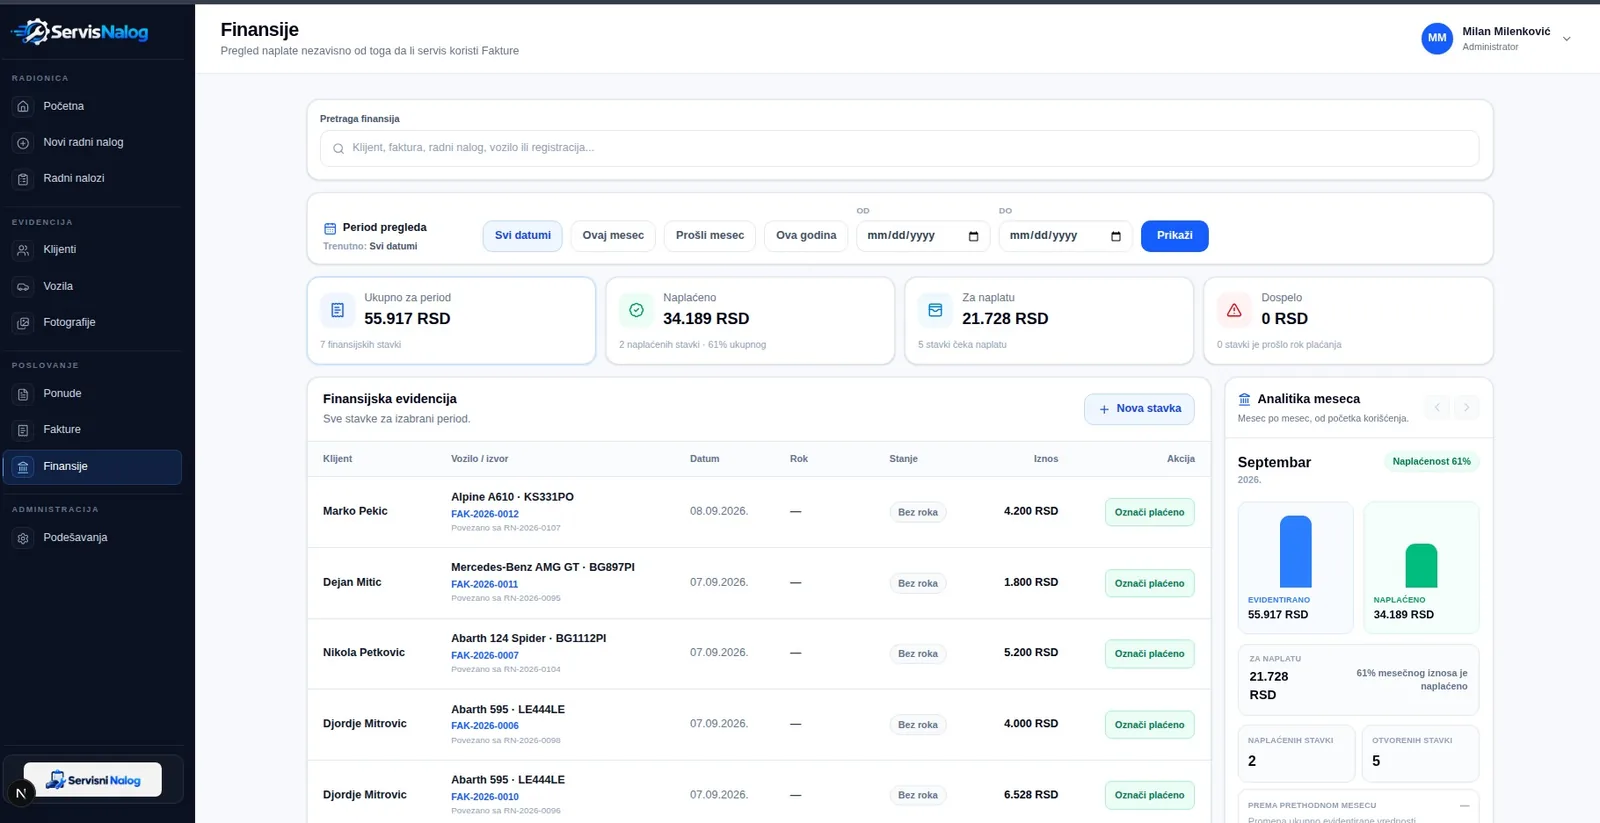Click the ServisNalog logo in the sidebar header

pyautogui.click(x=80, y=32)
